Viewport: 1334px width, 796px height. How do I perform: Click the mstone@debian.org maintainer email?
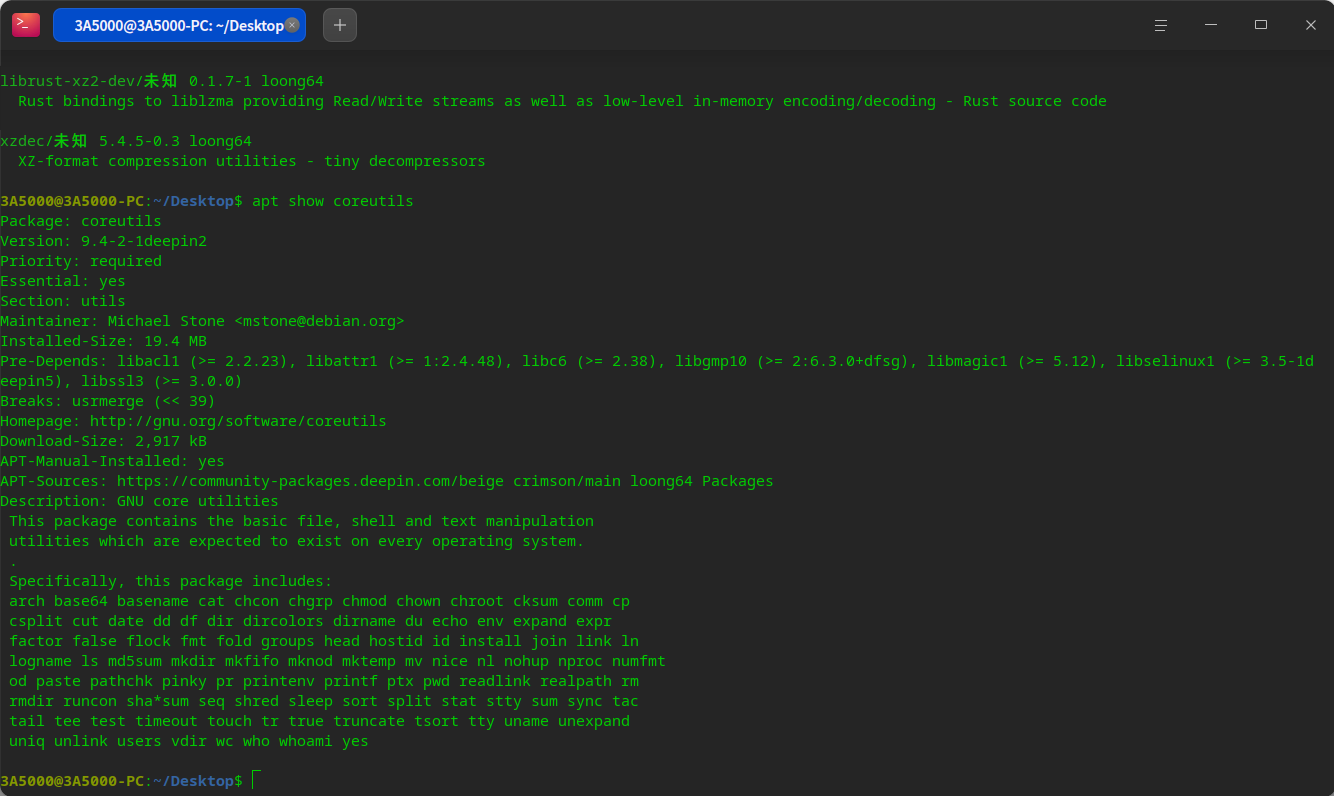(x=319, y=321)
